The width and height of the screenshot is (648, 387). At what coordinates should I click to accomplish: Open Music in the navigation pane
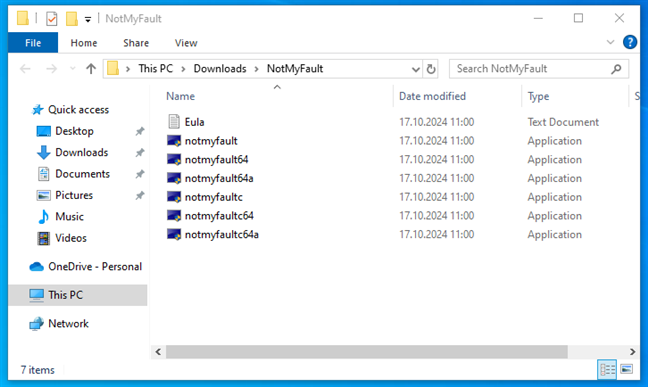(x=69, y=217)
